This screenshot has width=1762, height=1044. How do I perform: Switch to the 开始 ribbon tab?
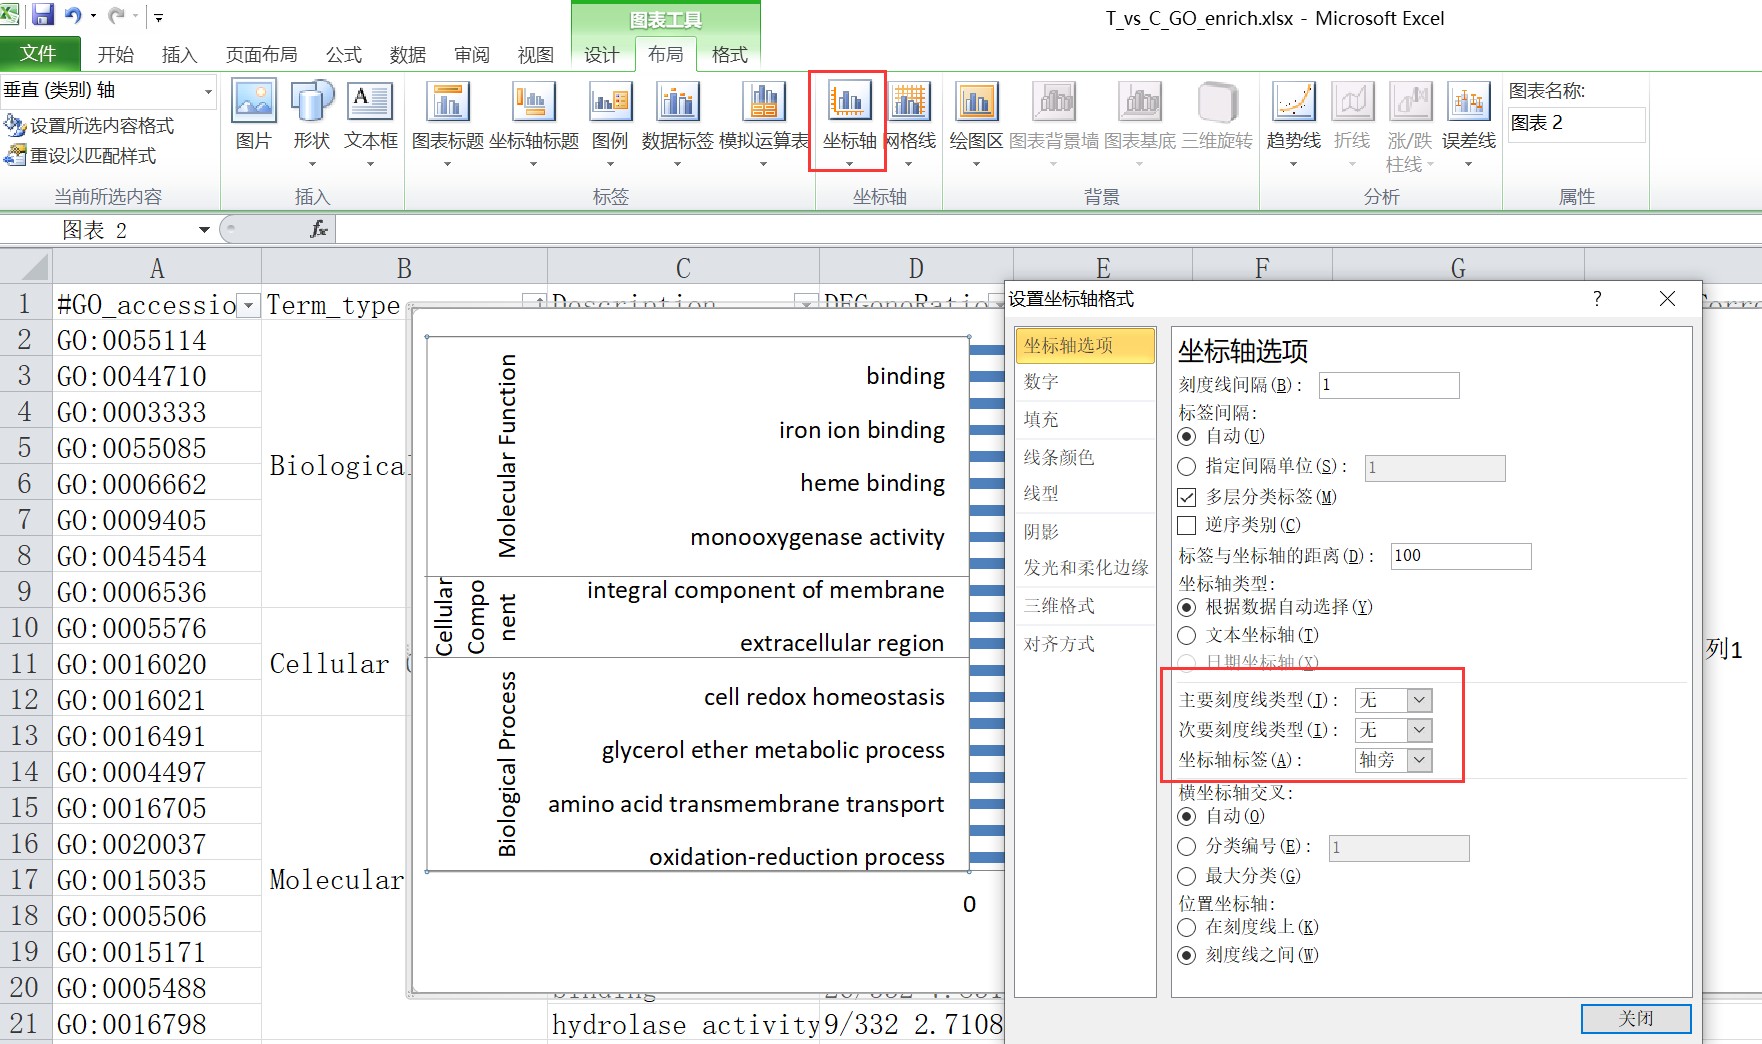point(116,54)
